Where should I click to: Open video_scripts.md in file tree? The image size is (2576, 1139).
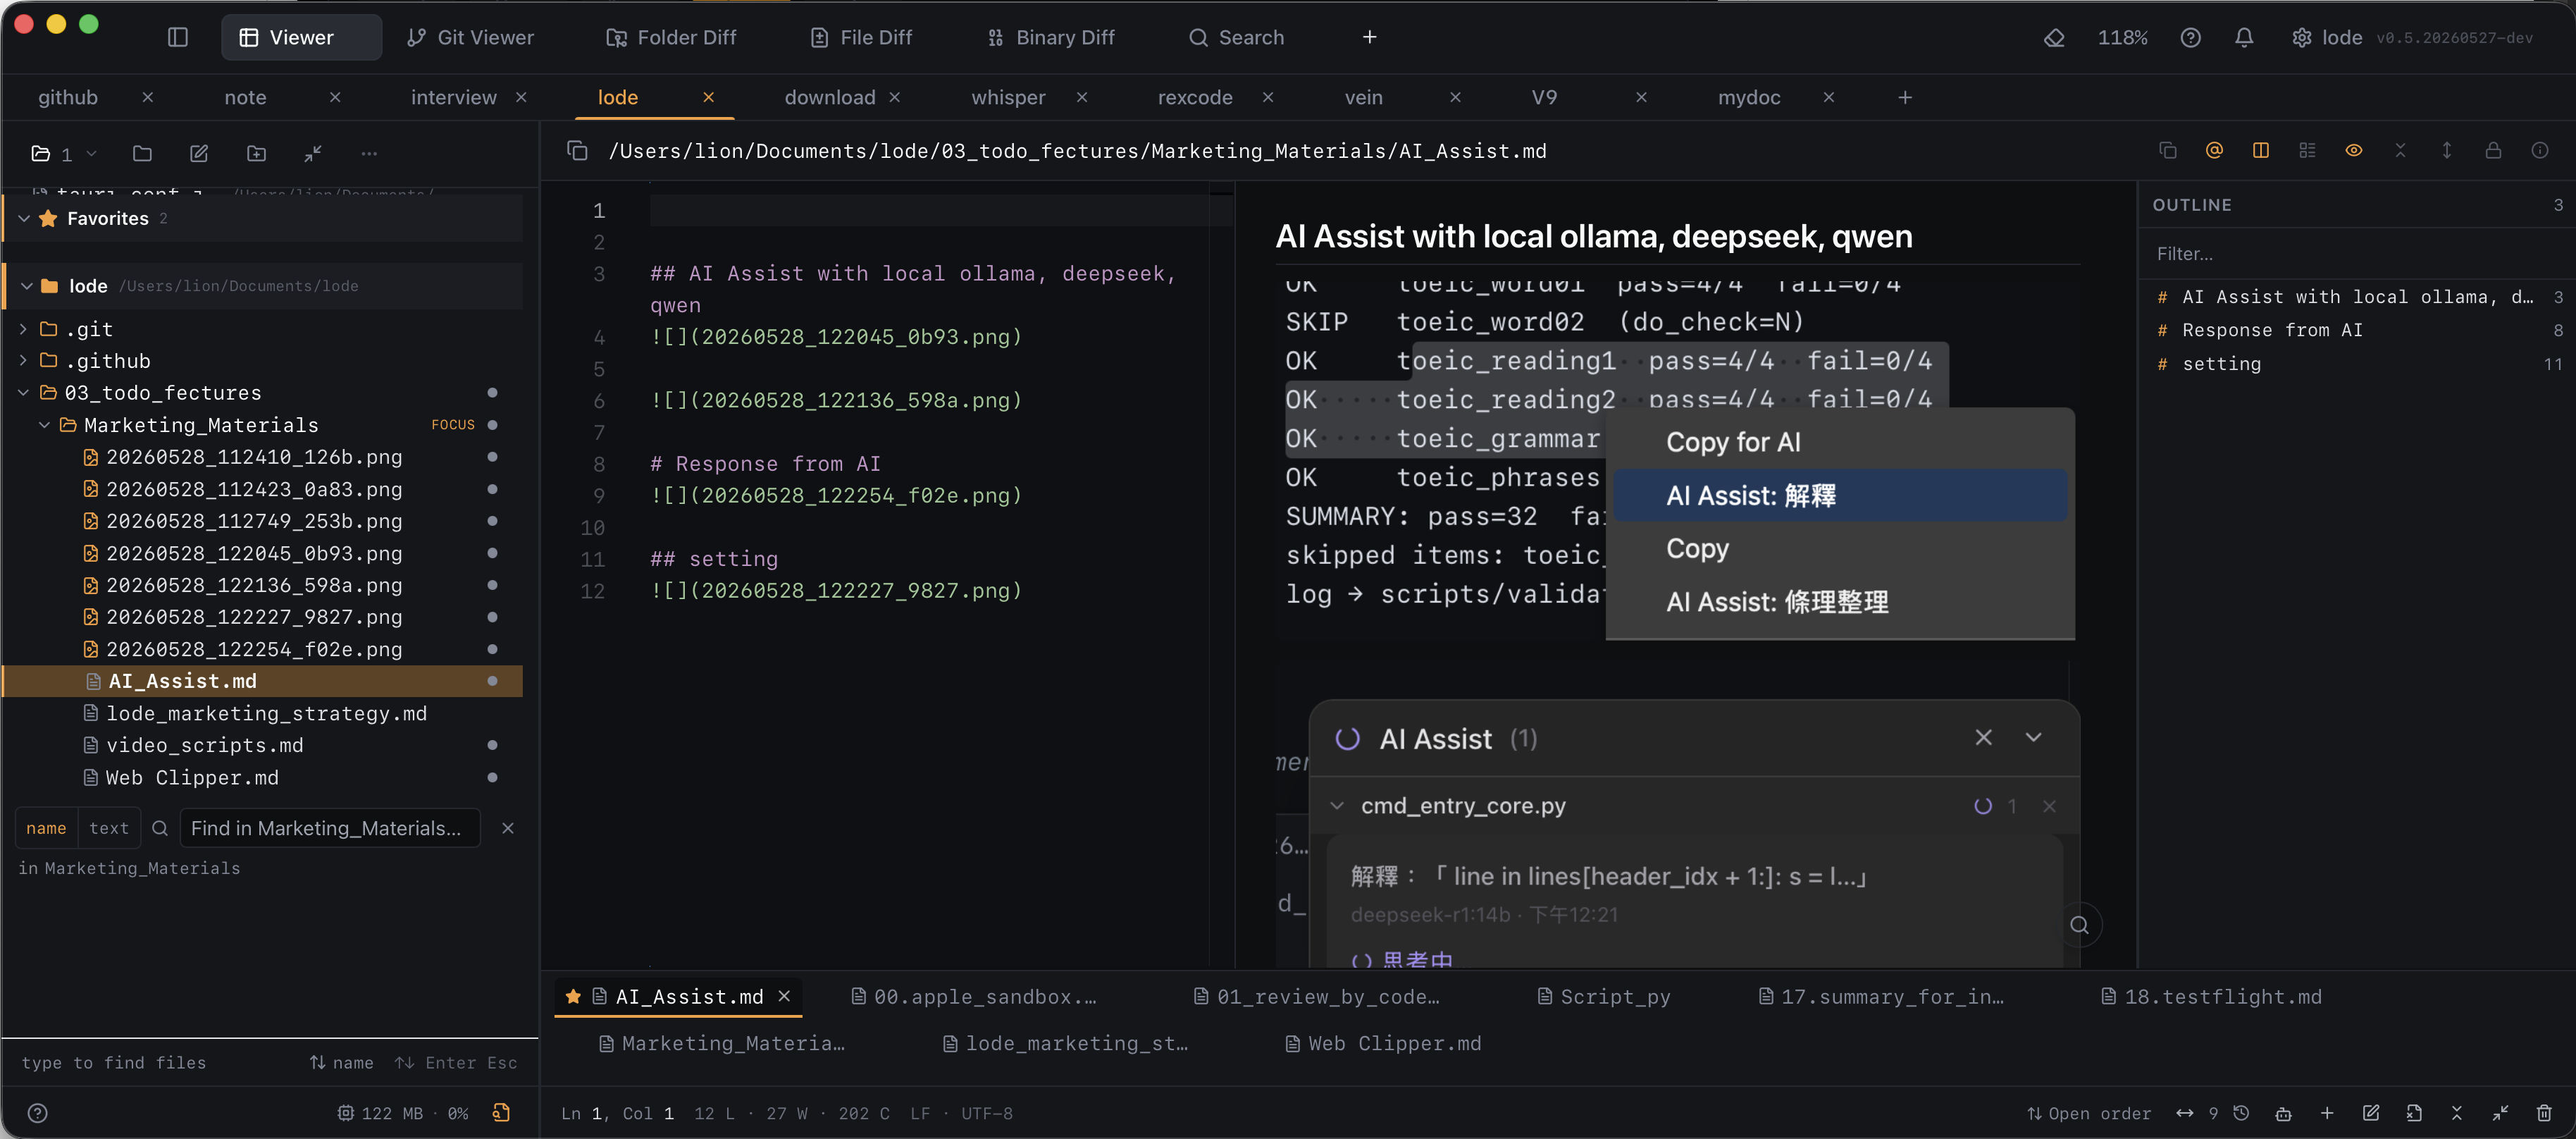pos(204,745)
